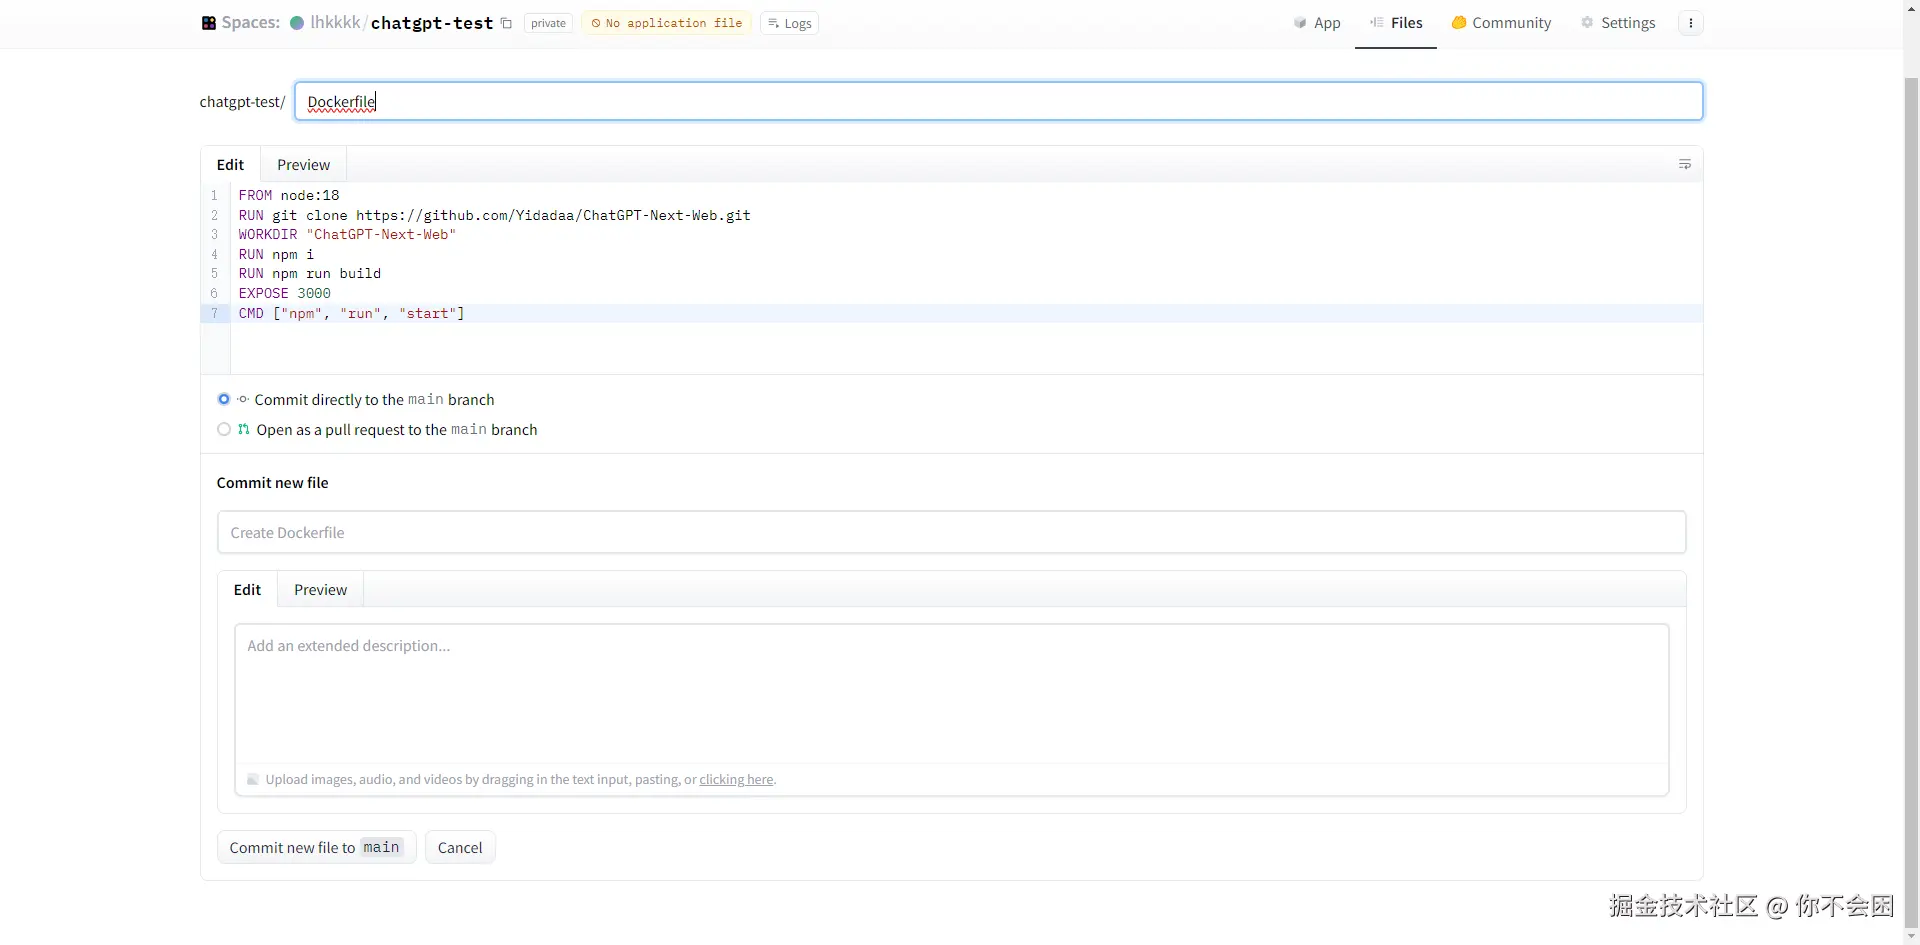Focus the Dockerfile filename input field
The image size is (1920, 945).
tap(998, 101)
